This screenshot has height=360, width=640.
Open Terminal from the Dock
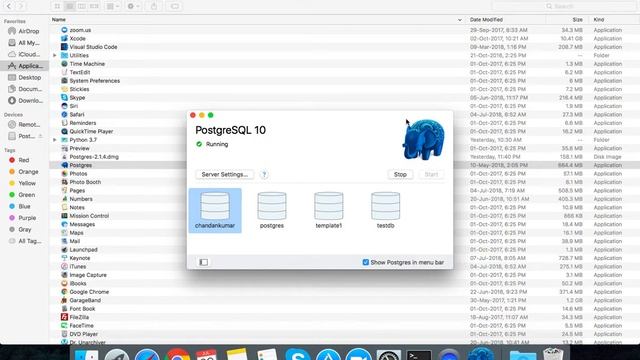click(x=419, y=354)
